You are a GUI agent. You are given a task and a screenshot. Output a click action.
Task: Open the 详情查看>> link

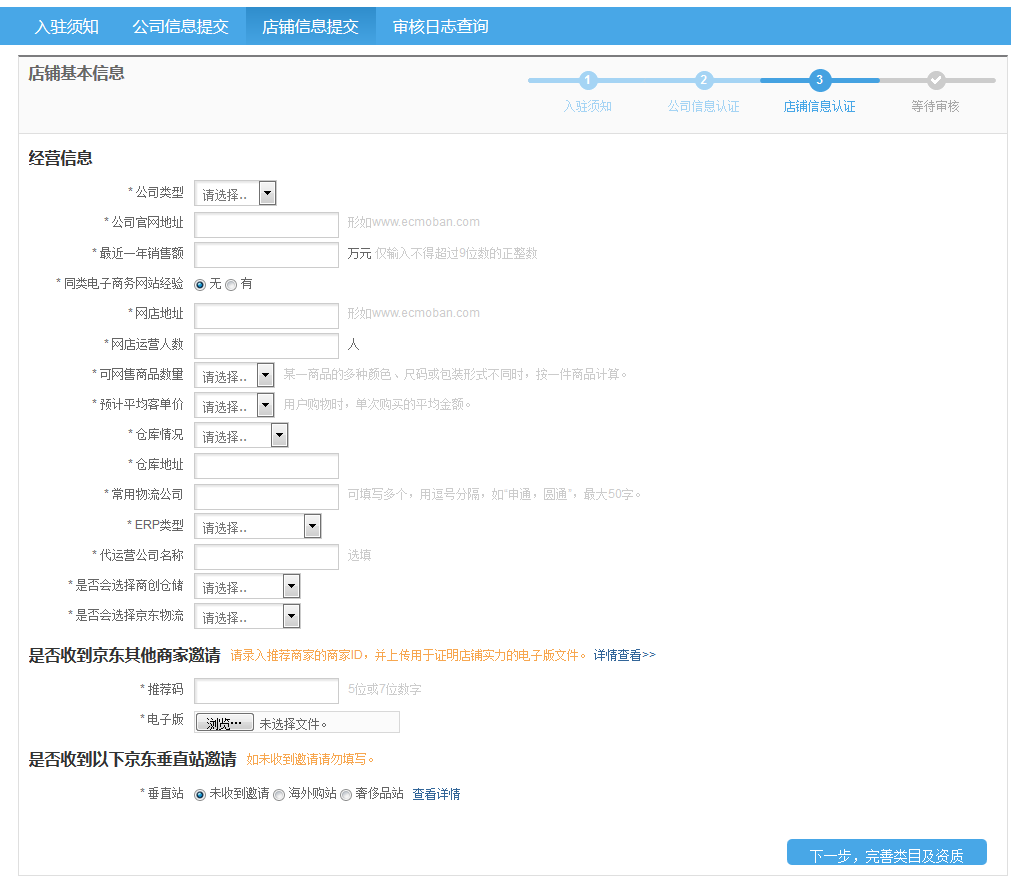[624, 656]
